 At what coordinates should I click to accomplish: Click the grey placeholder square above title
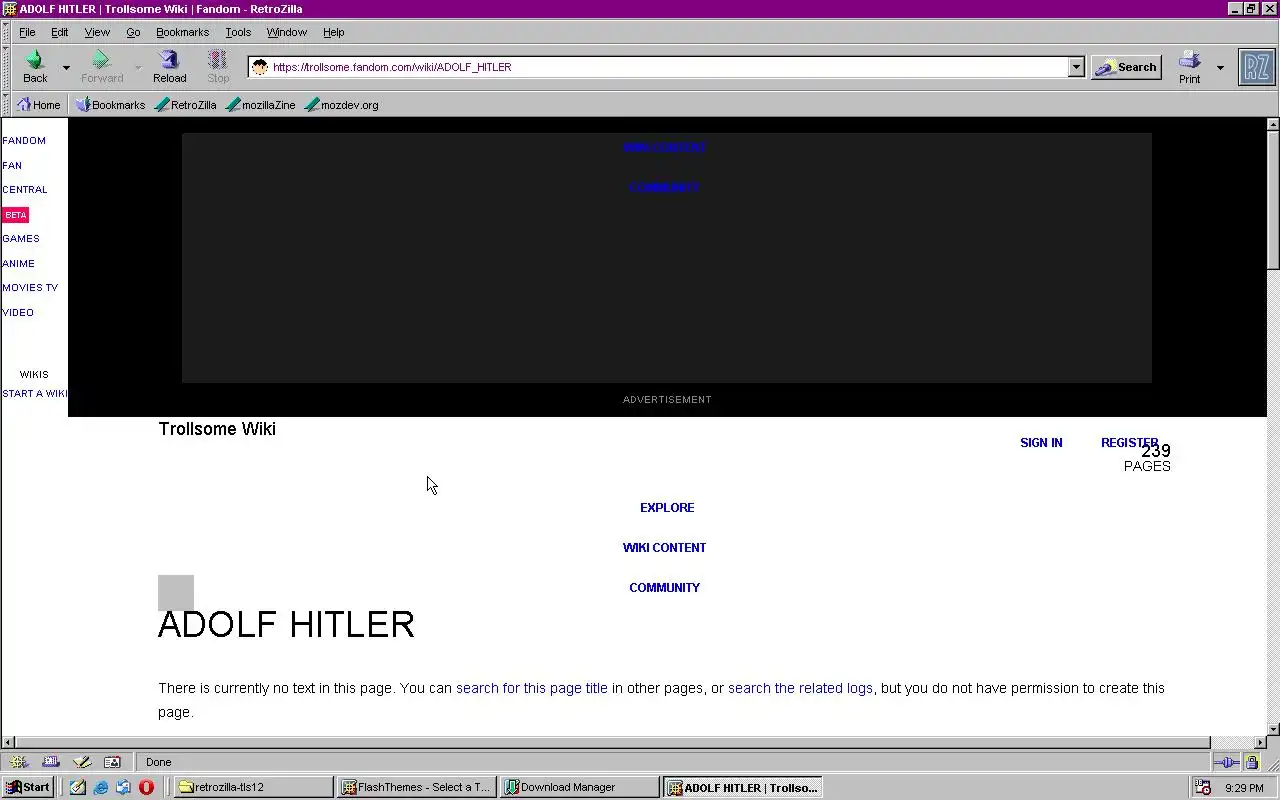tap(176, 593)
